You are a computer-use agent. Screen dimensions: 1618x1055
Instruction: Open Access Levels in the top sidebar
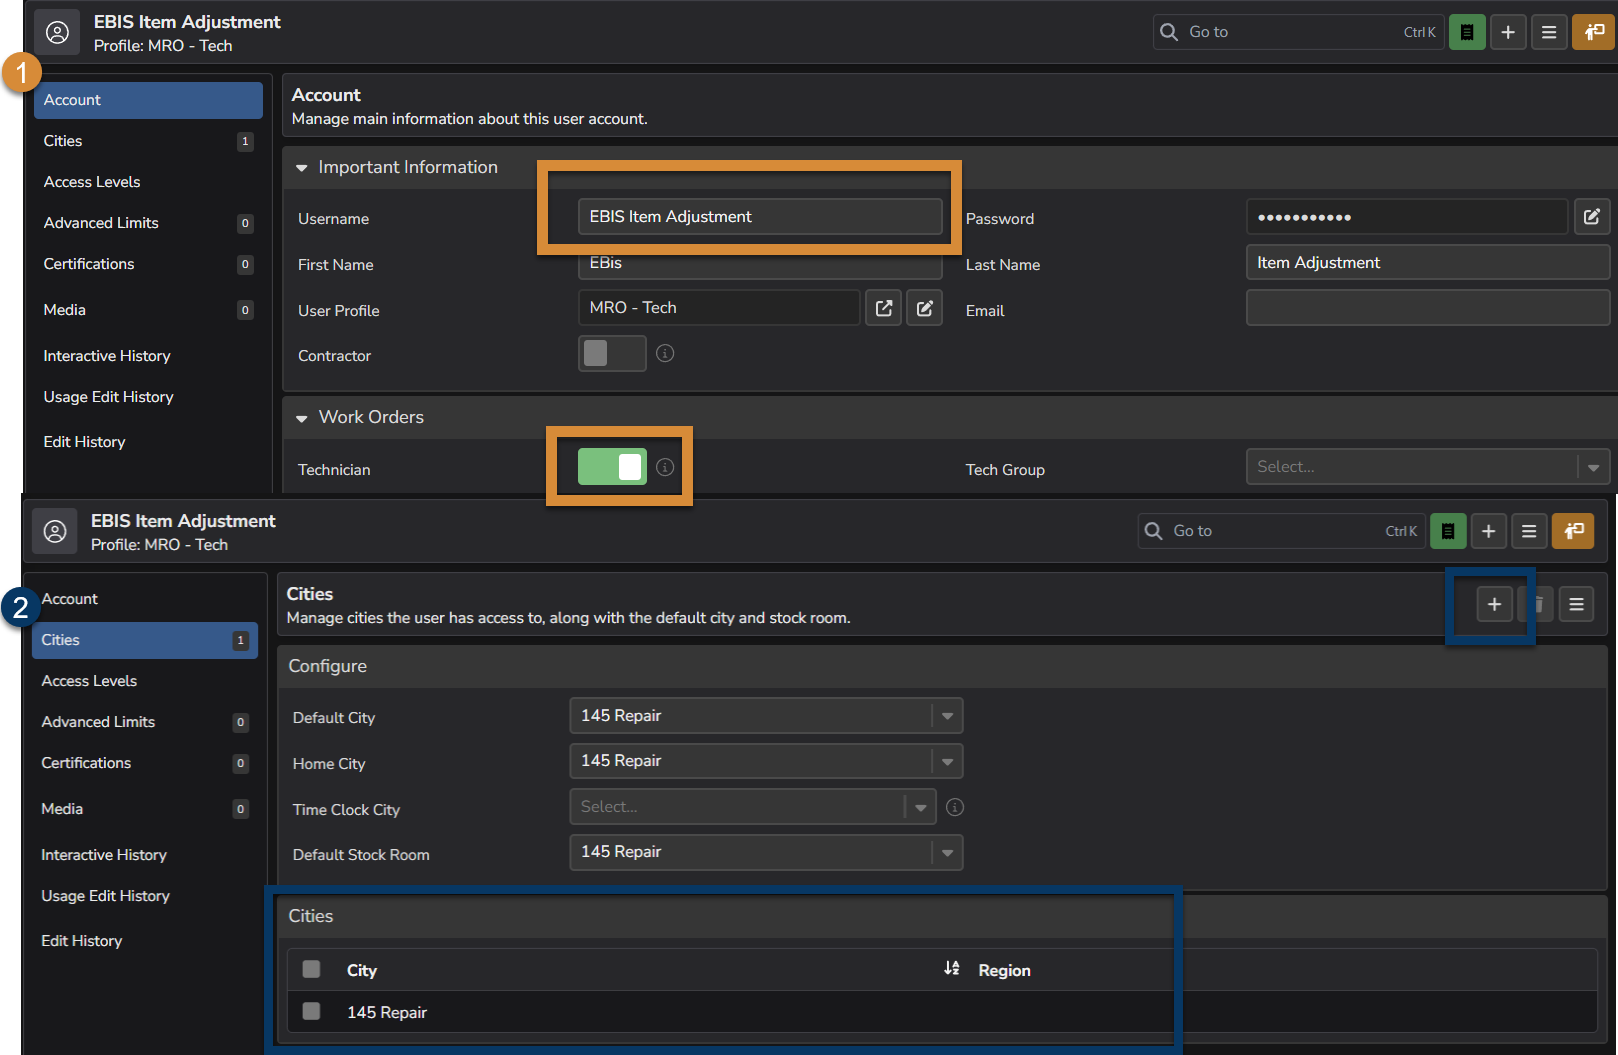[x=148, y=182]
